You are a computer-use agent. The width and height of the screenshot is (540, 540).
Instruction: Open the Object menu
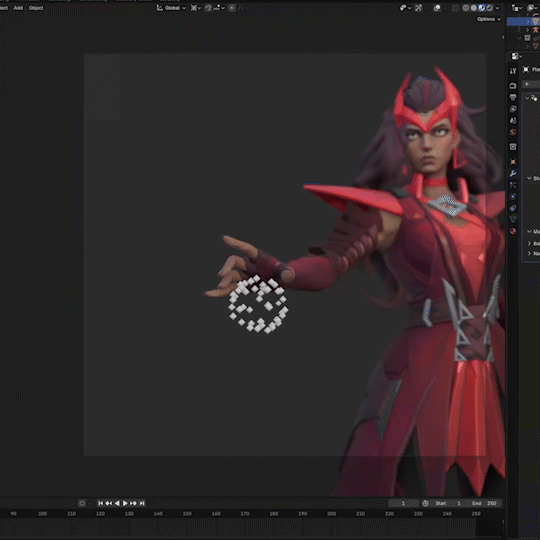(x=36, y=8)
